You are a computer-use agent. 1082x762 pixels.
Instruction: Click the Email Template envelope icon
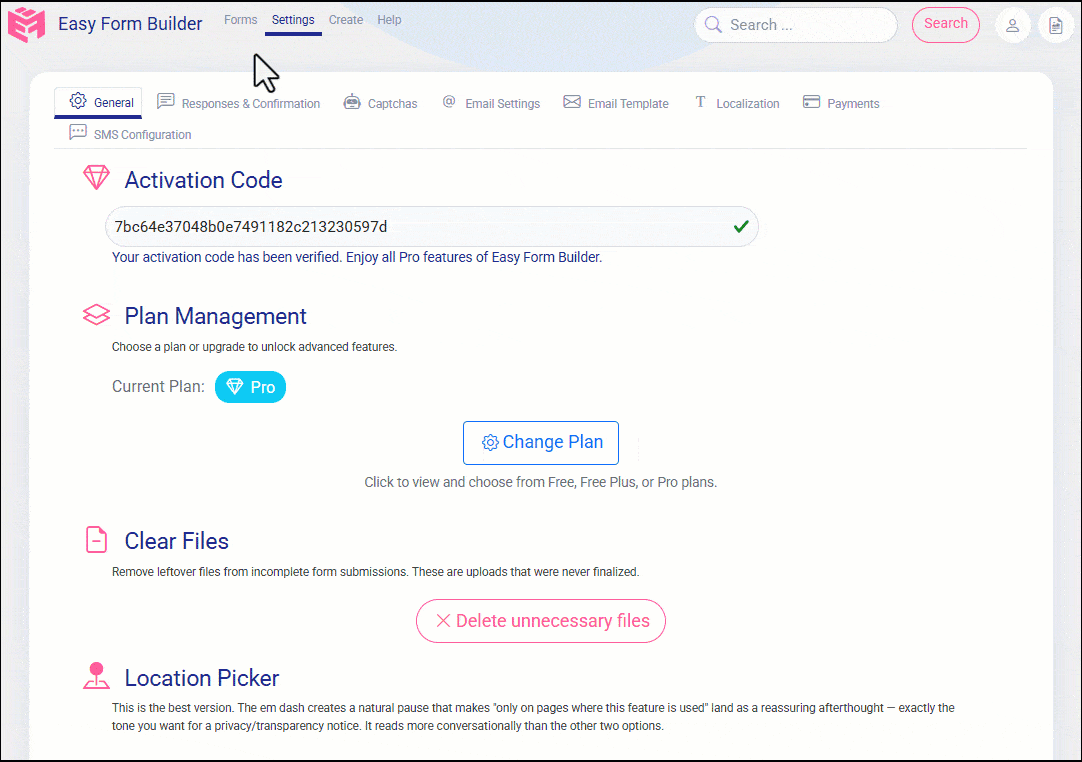(572, 102)
